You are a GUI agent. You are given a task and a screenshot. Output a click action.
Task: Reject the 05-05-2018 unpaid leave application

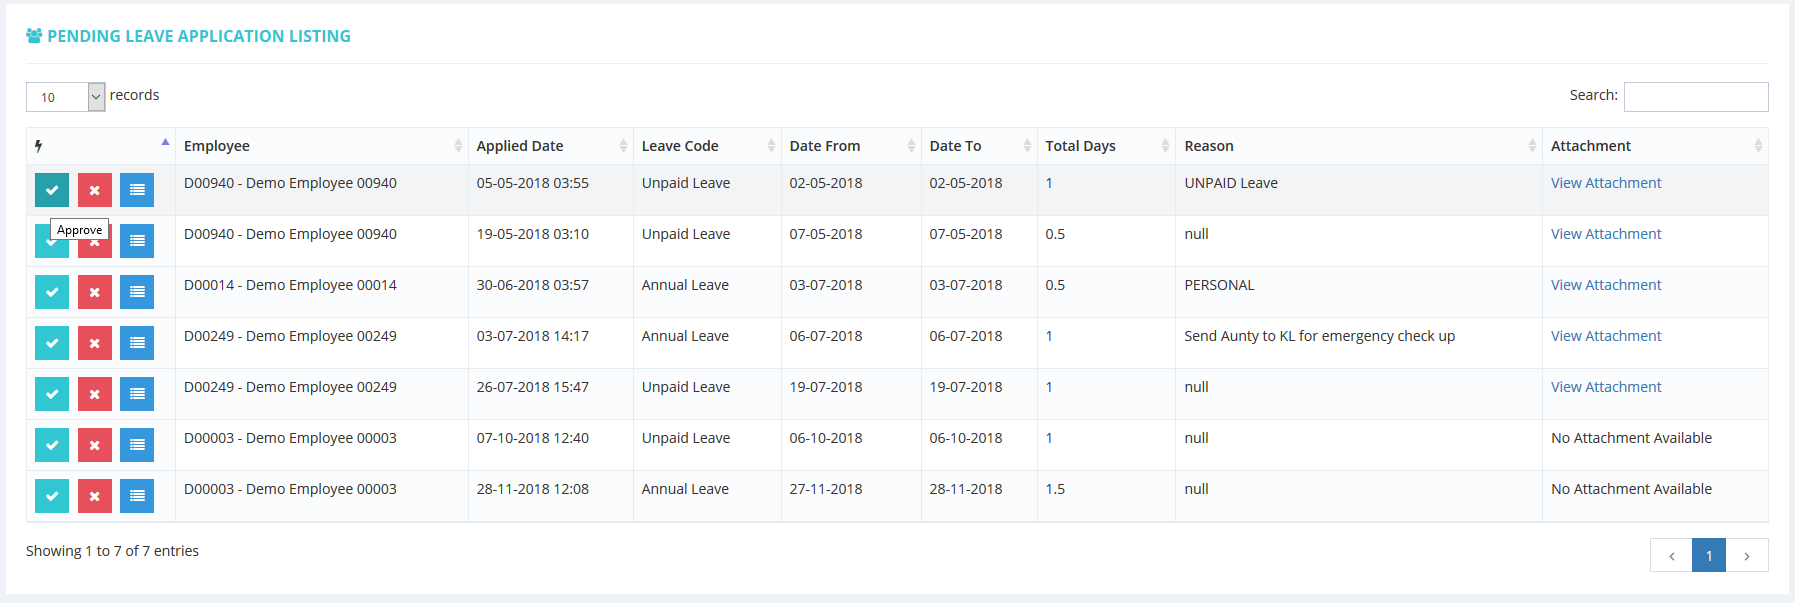pos(94,190)
